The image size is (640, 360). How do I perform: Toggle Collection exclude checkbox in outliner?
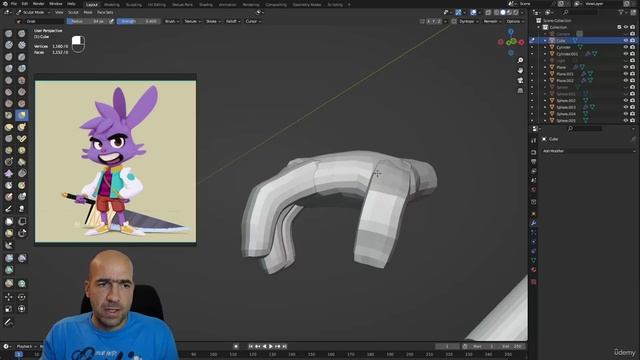pos(619,27)
